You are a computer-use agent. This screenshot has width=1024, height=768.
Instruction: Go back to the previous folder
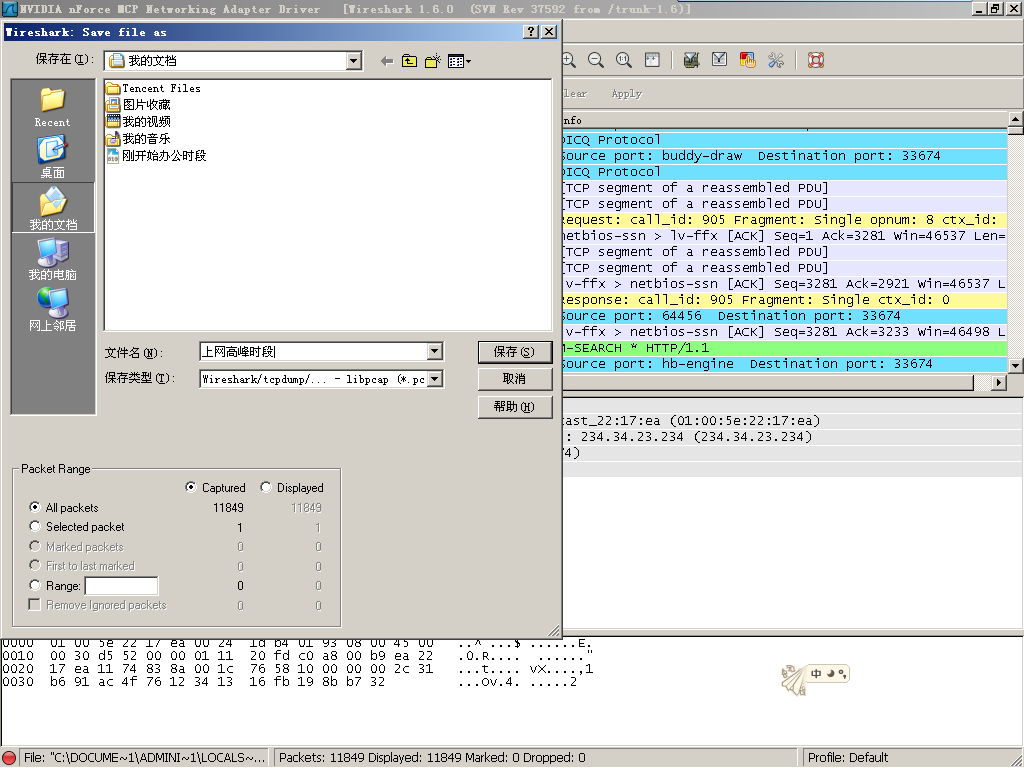tap(387, 61)
